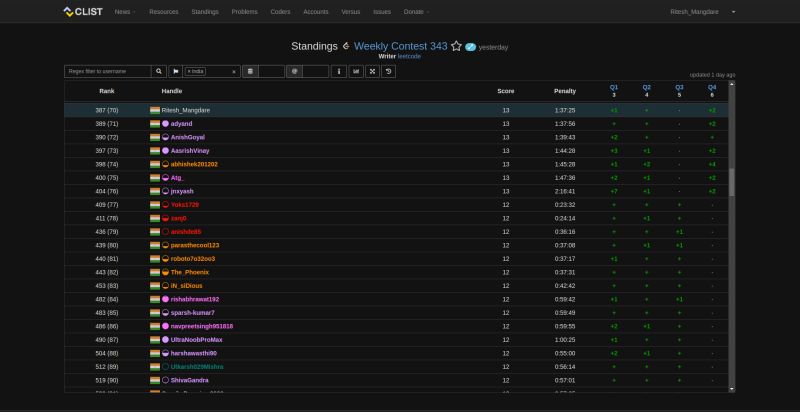Click the search magnifier button beside username filter

click(159, 72)
